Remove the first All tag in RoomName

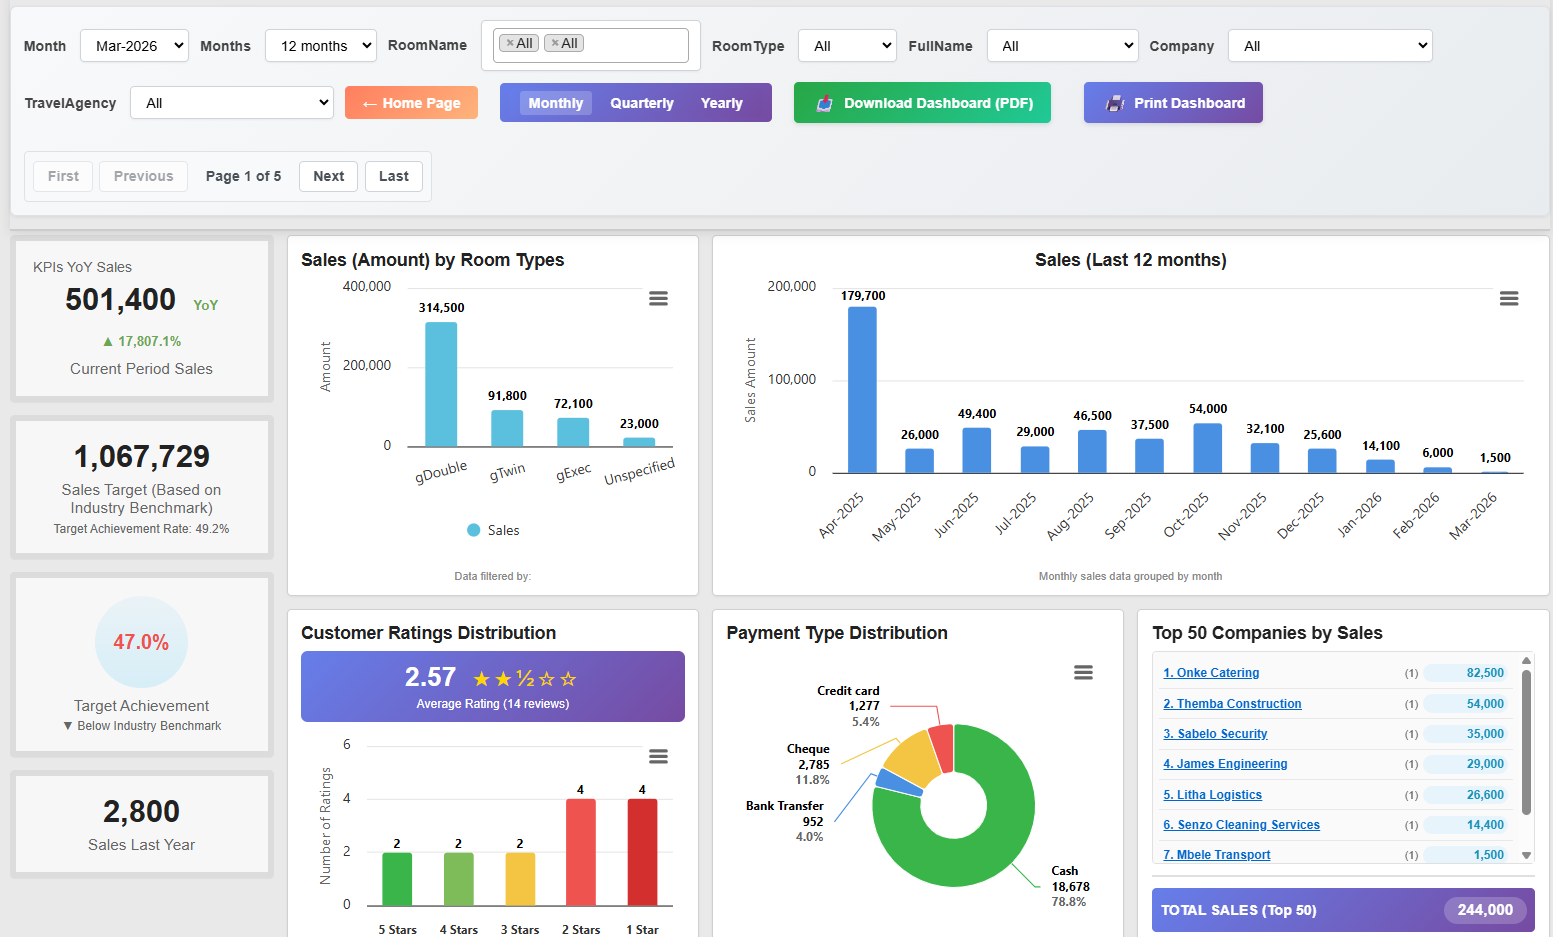click(510, 44)
